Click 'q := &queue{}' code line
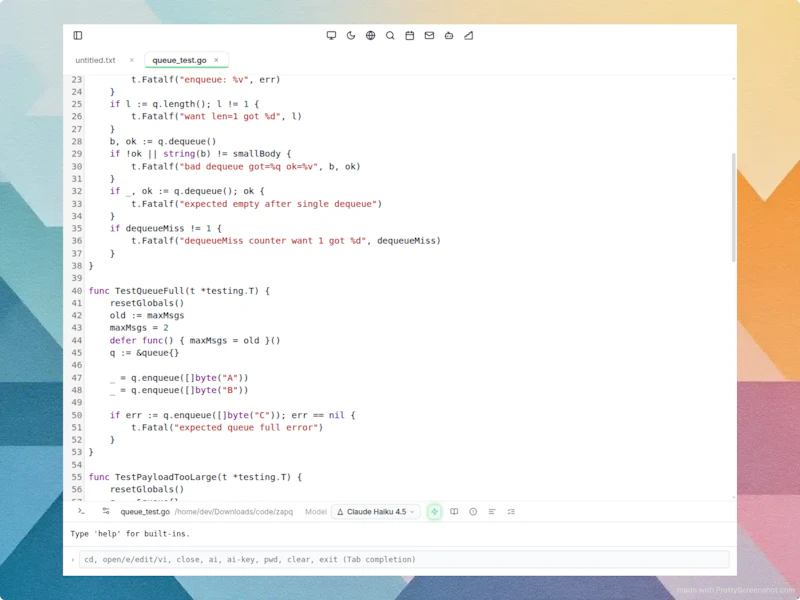Image resolution: width=800 pixels, height=600 pixels. (144, 353)
